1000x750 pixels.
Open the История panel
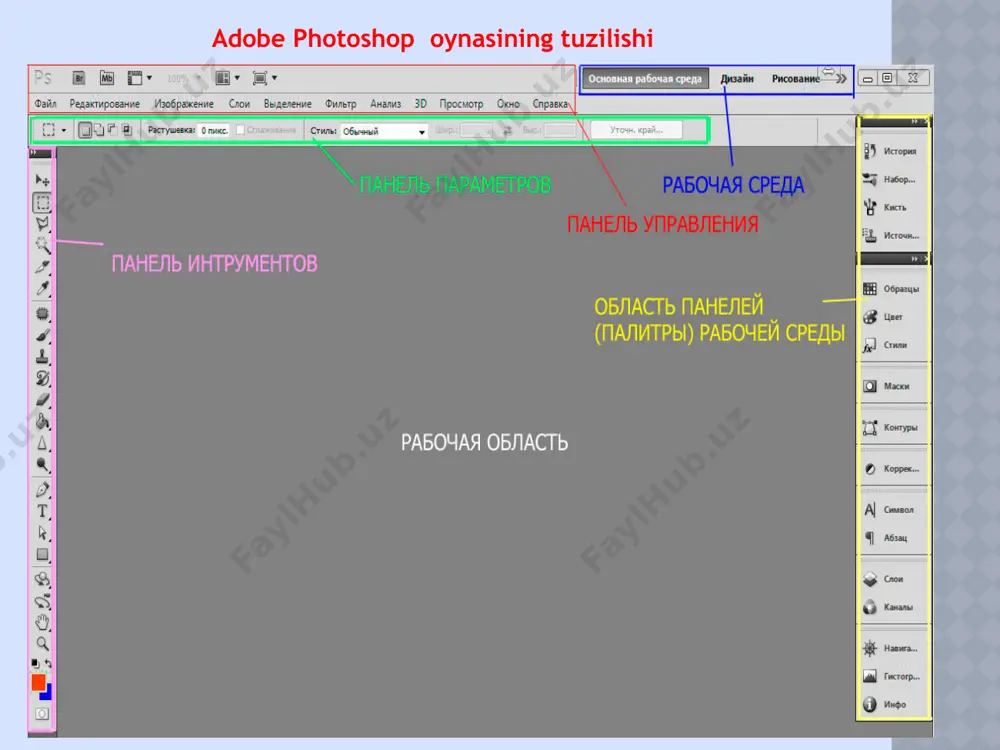pos(892,151)
